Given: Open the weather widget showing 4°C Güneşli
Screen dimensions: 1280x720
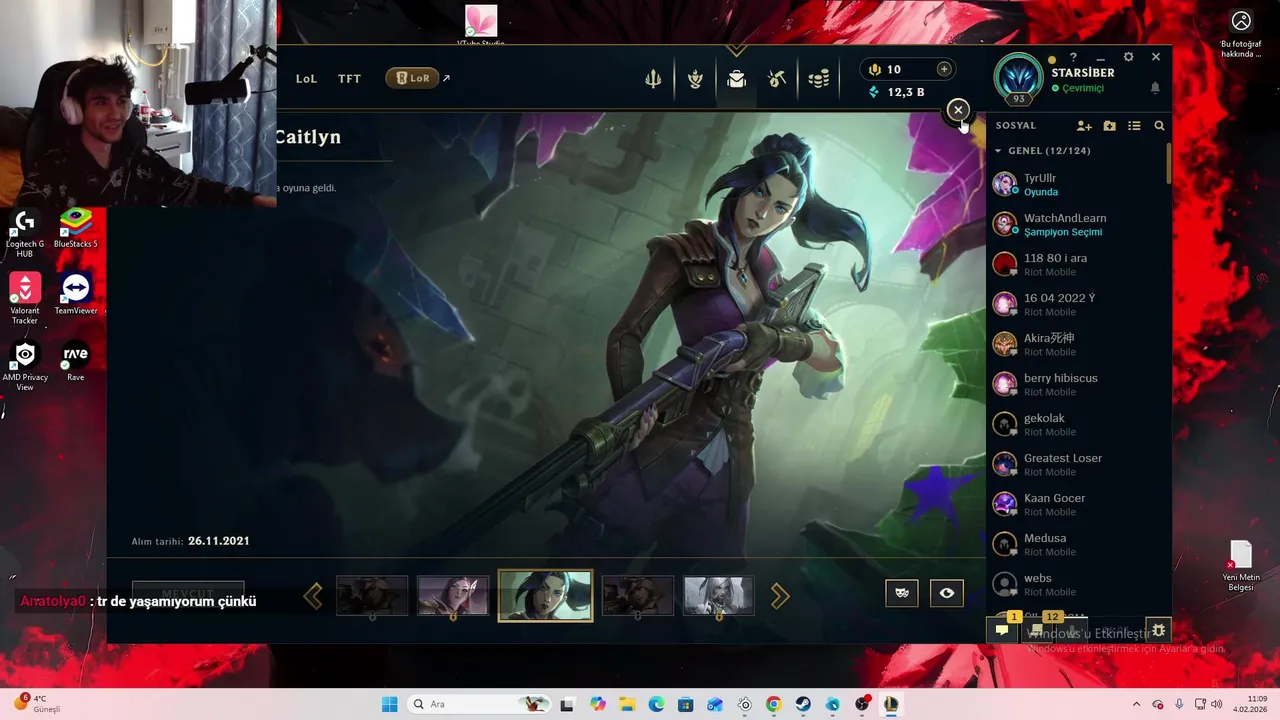Looking at the screenshot, I should click(38, 704).
